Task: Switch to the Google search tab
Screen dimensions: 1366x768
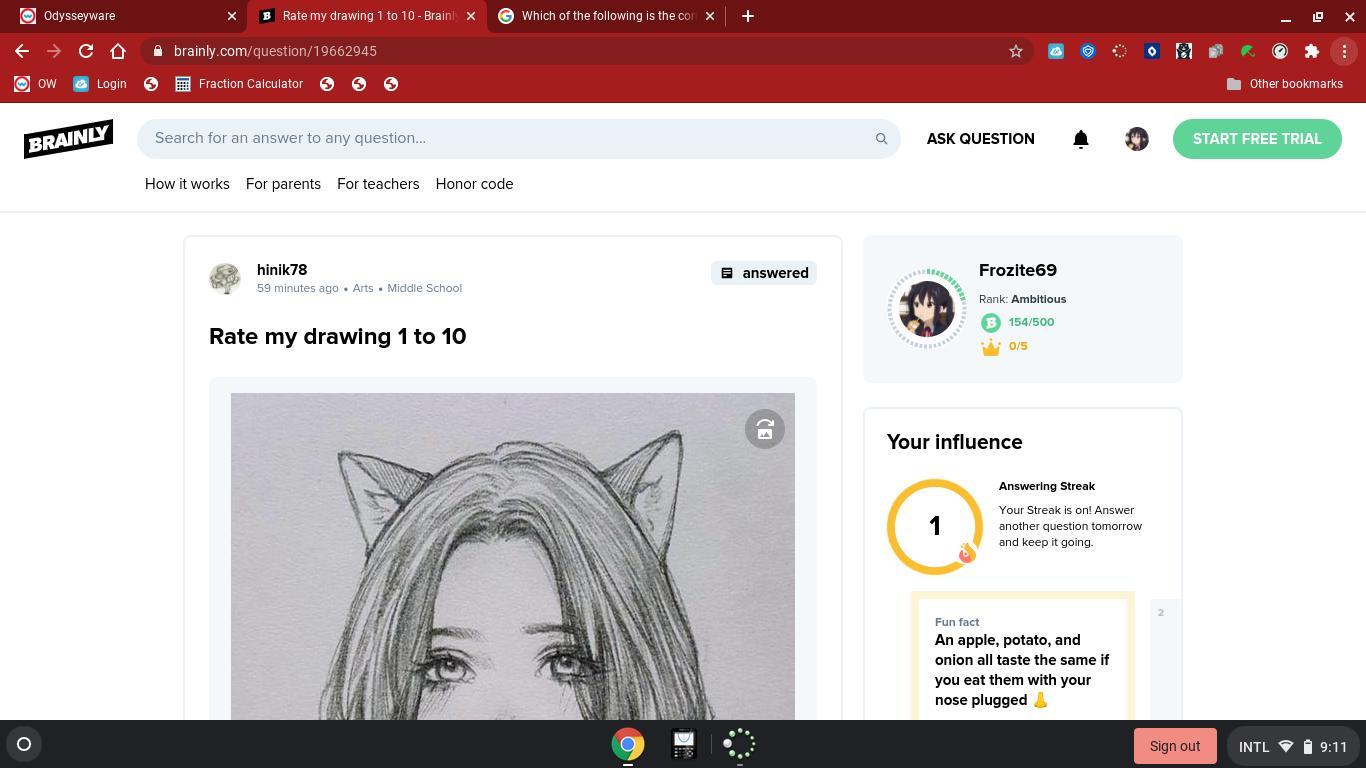Action: coord(606,16)
